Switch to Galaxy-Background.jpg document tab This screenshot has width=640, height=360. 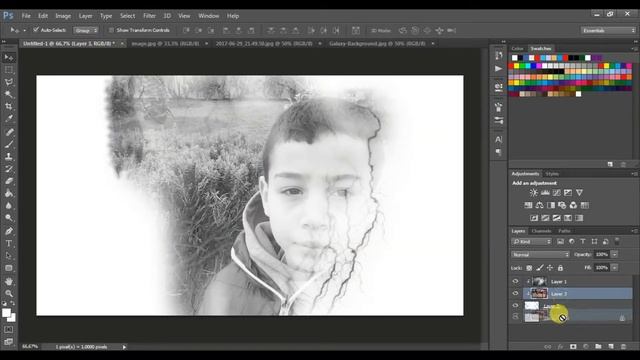click(377, 43)
